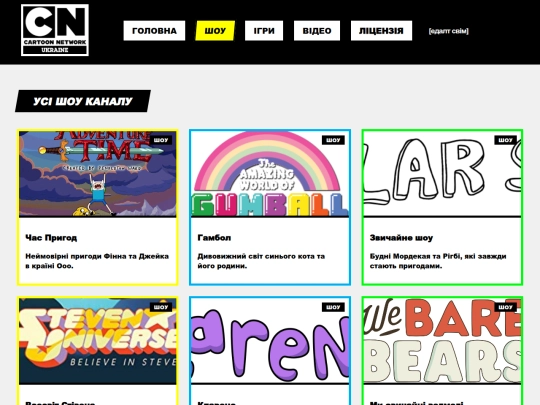Click the ШОУ badge on We Bare Bears card
Viewport: 540px width, 405px height.
tap(506, 307)
